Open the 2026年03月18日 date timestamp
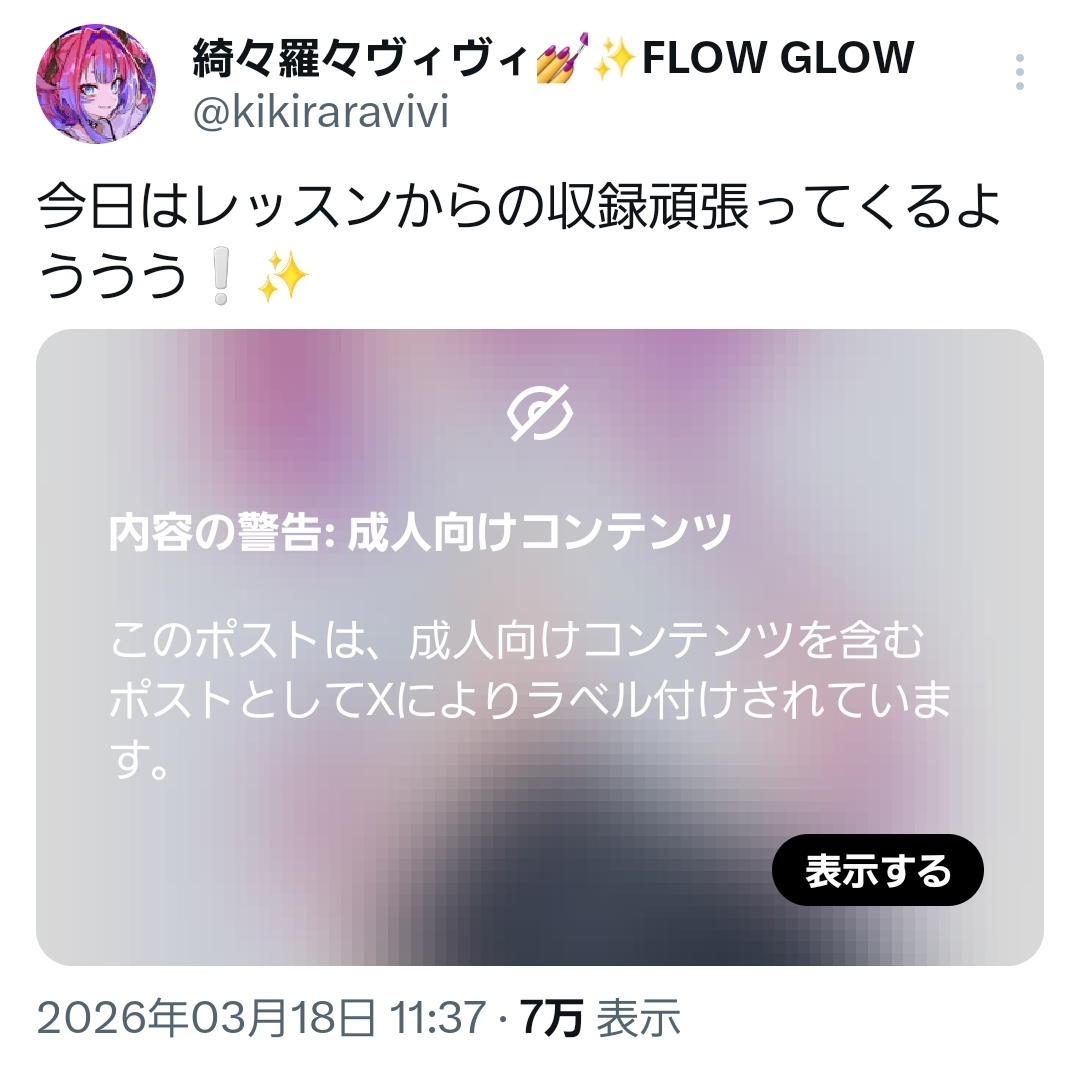 207,1018
